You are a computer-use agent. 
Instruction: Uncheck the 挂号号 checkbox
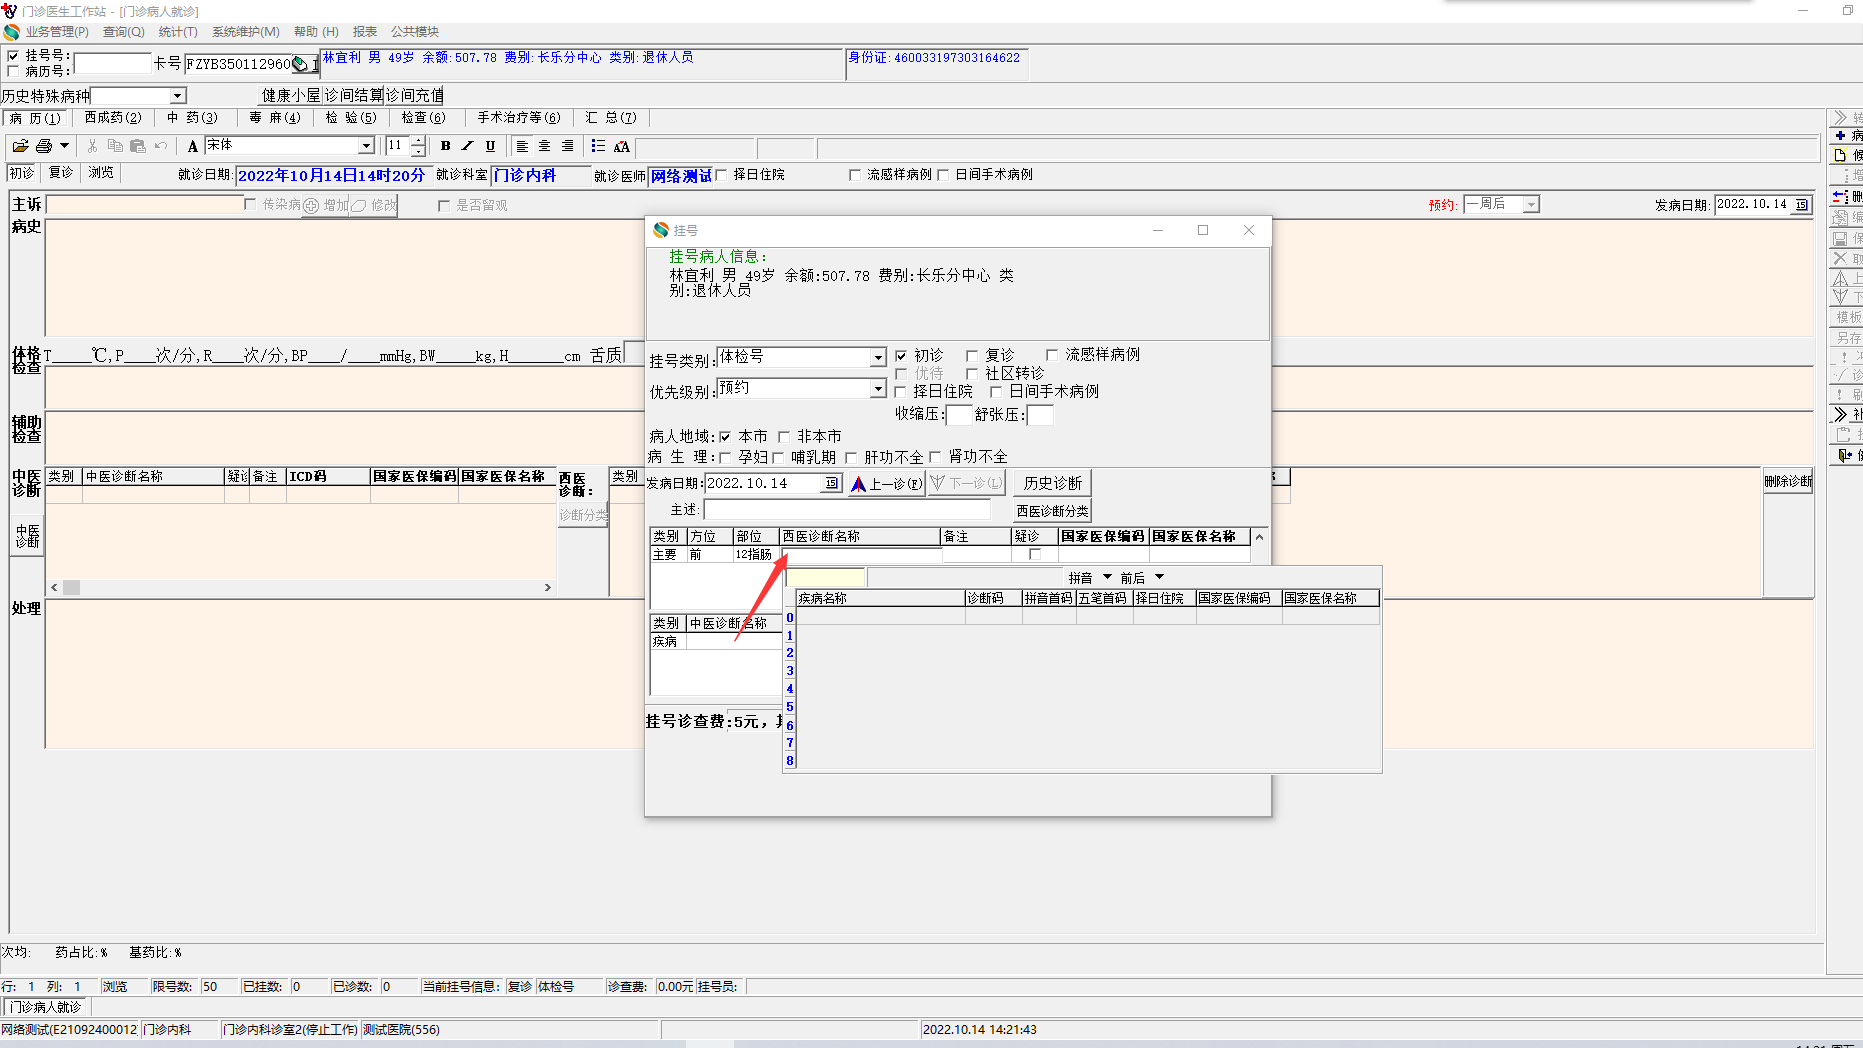tap(13, 56)
